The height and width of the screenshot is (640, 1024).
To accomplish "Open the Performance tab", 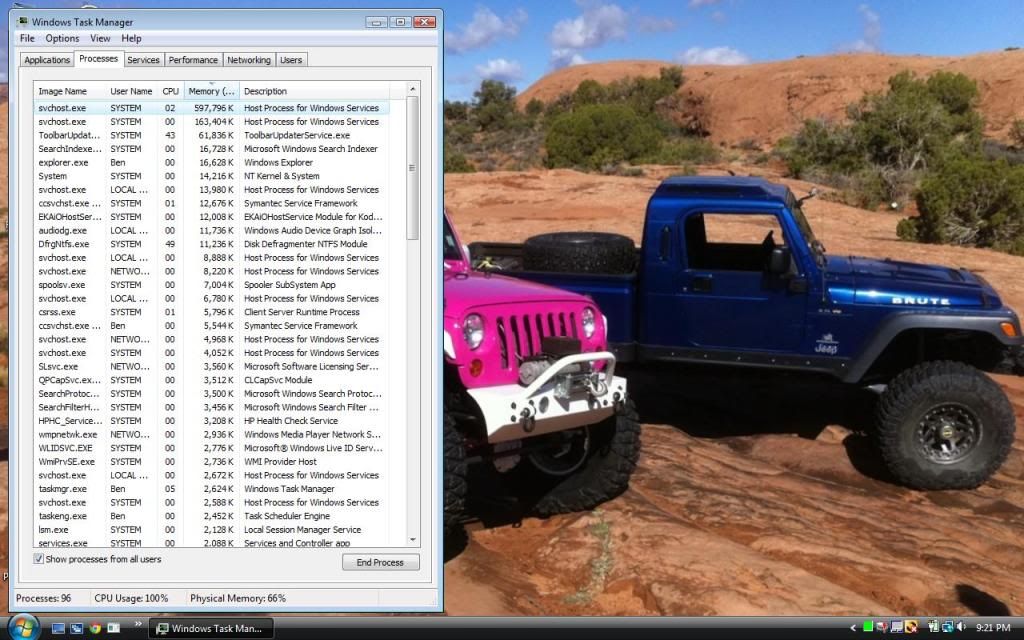I will pyautogui.click(x=193, y=60).
